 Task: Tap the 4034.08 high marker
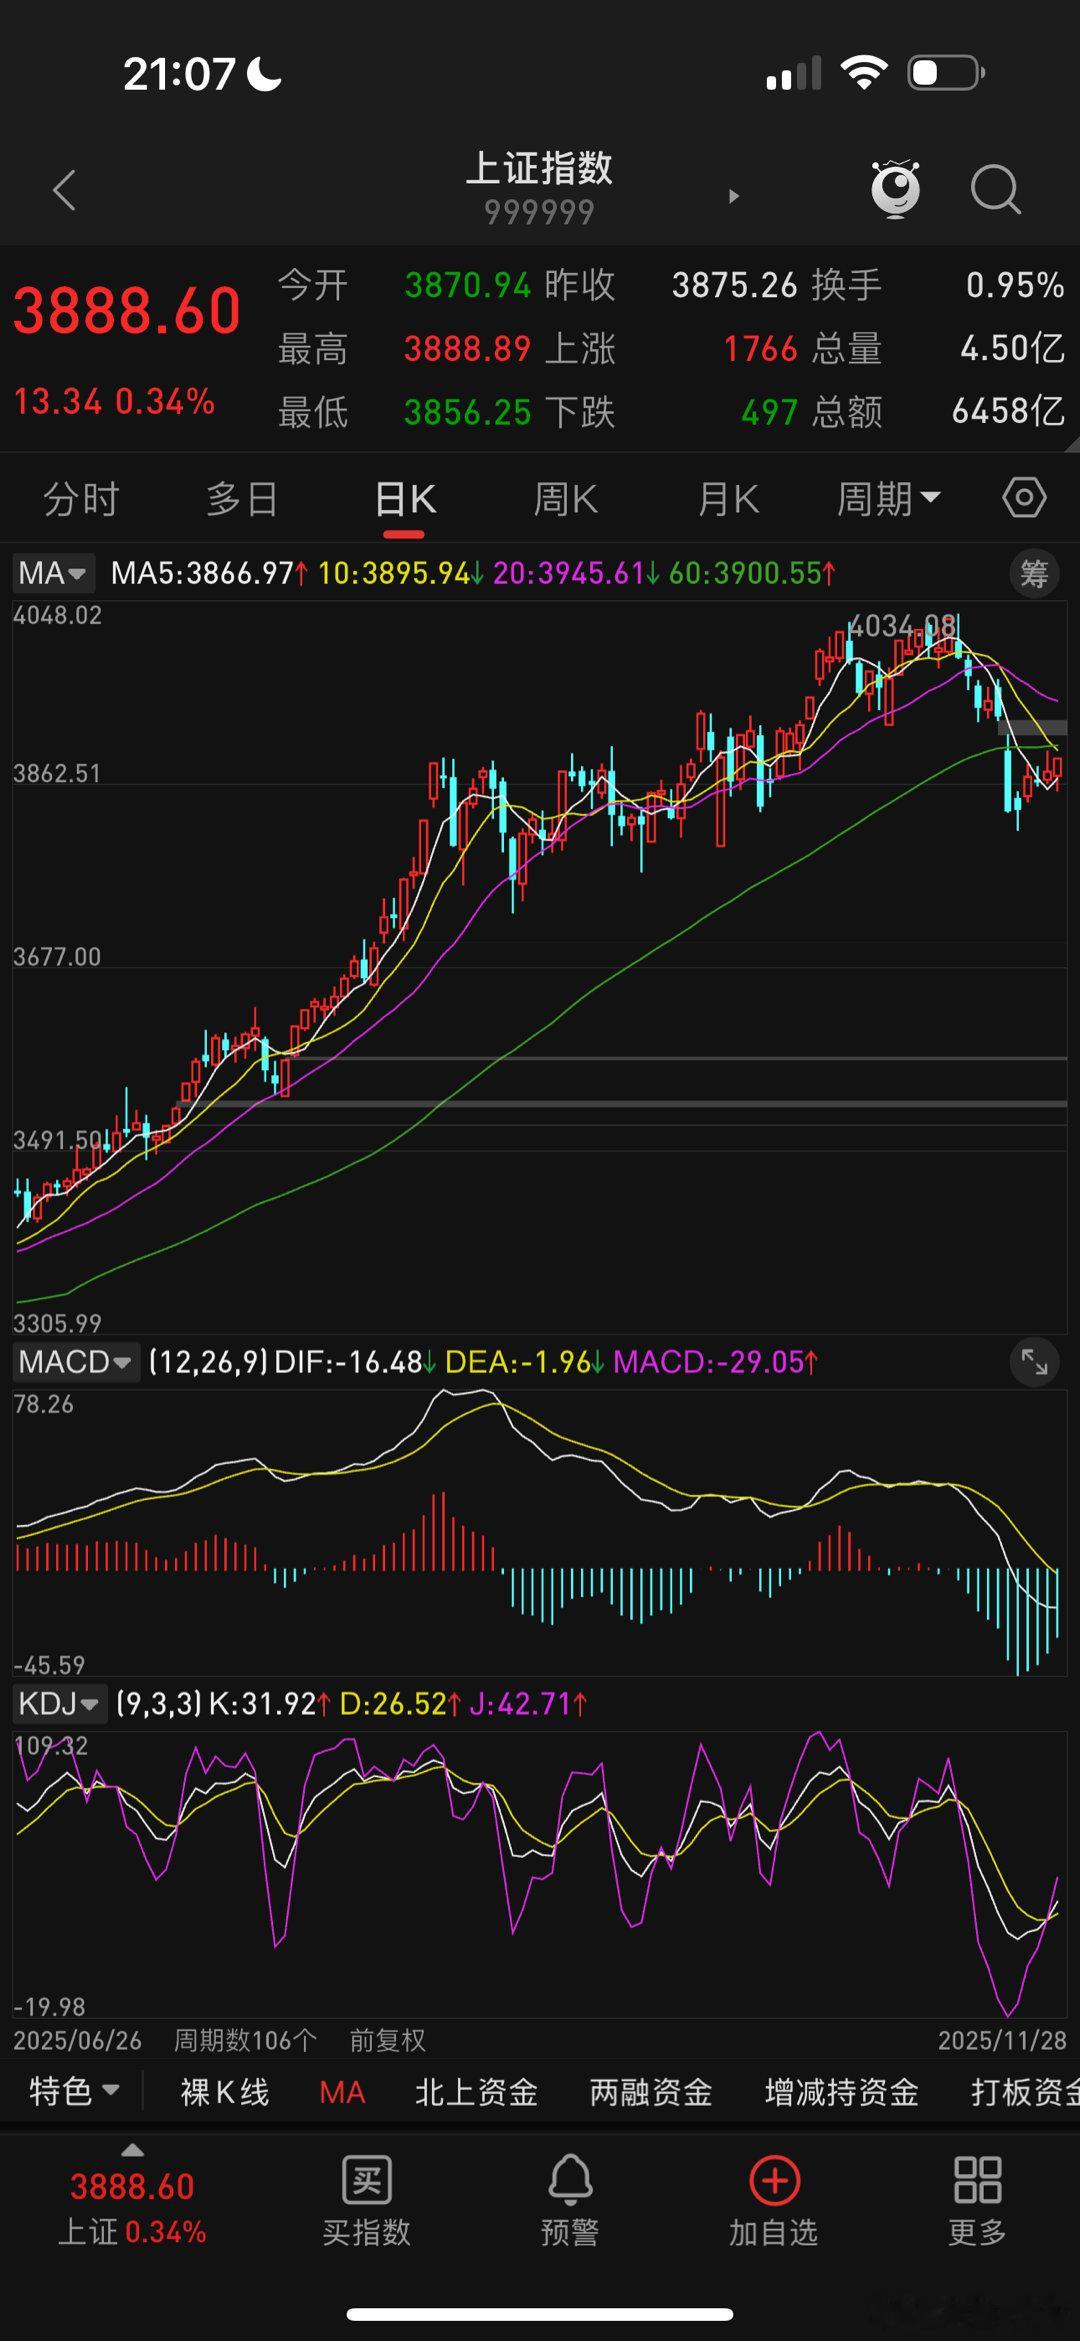click(x=903, y=626)
